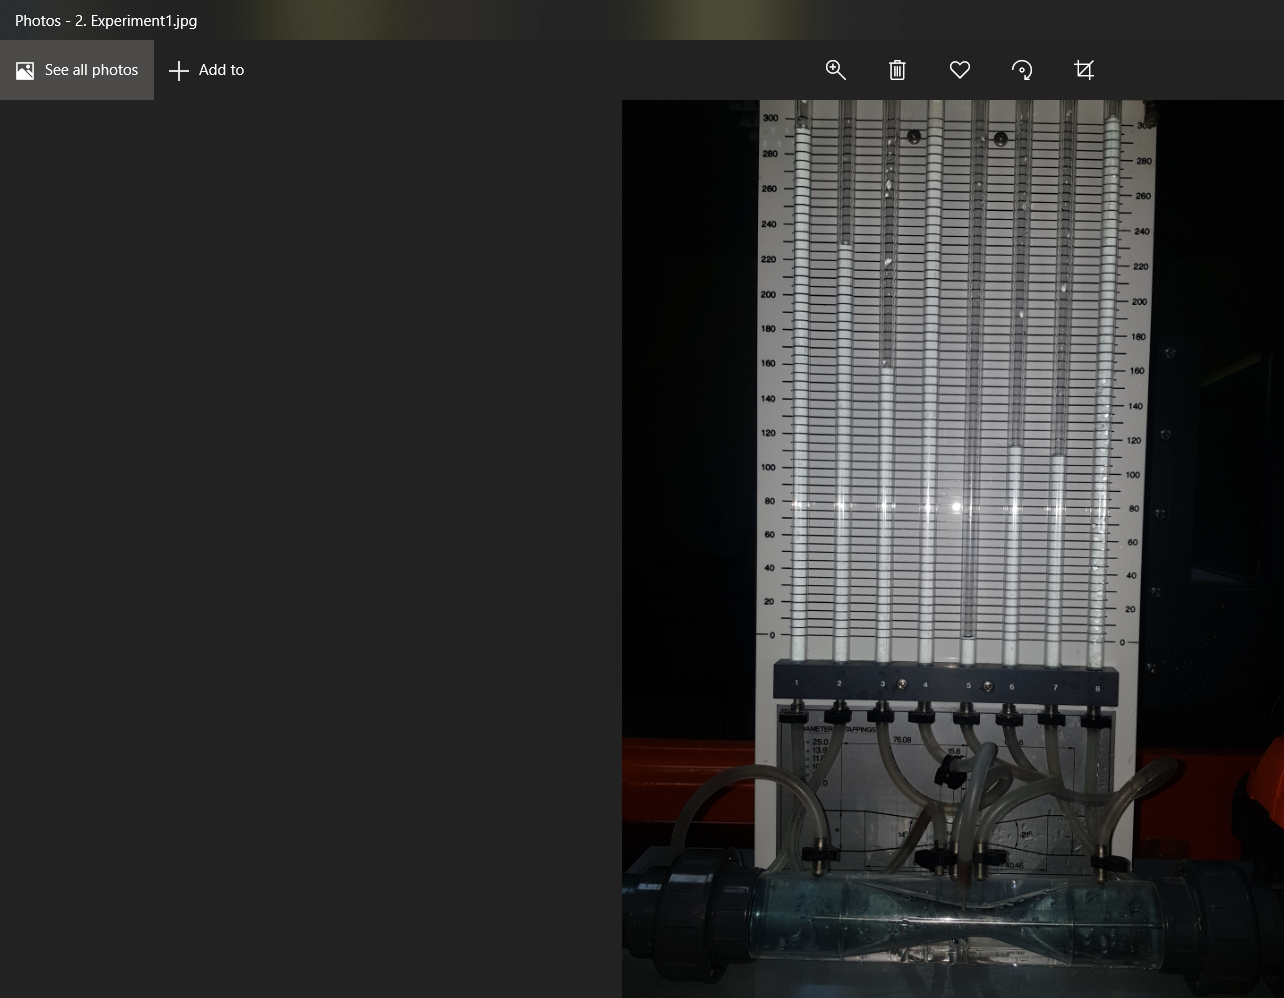Click the plus icon next to Add to

tap(178, 70)
